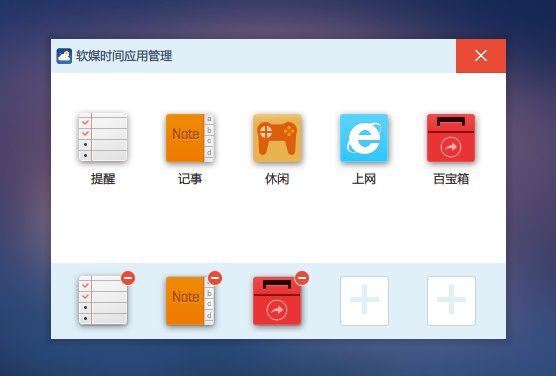Select the 记事 Note icon in the top row

(x=190, y=138)
